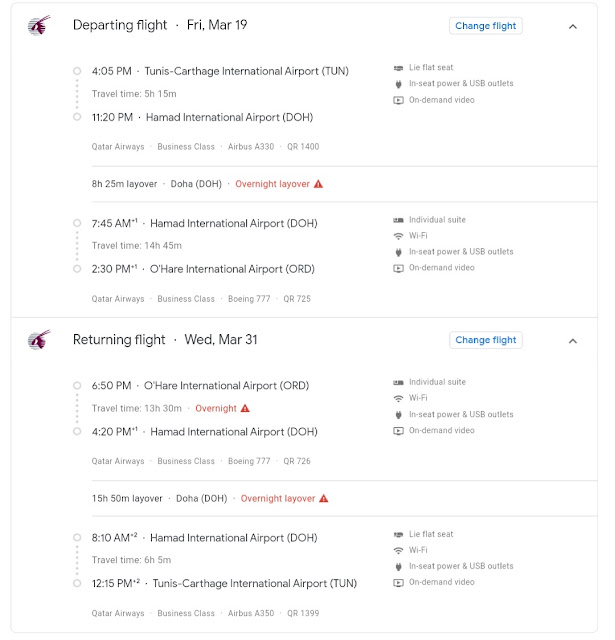
Task: Select the 2:30 PM O'Hare arrival stop
Action: coord(203,269)
